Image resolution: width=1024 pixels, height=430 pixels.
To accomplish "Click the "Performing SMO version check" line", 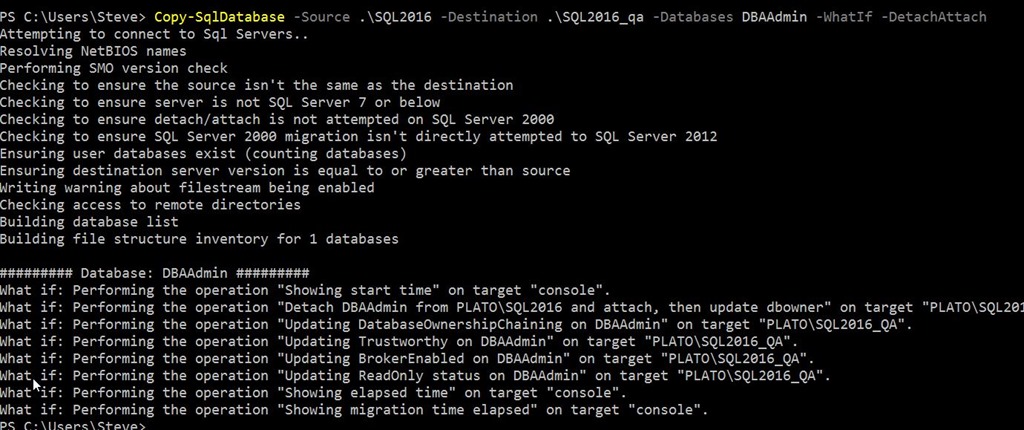I will (113, 68).
